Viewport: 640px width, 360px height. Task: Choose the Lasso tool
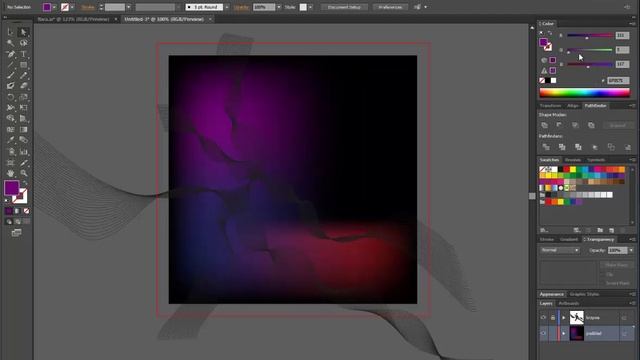click(23, 43)
